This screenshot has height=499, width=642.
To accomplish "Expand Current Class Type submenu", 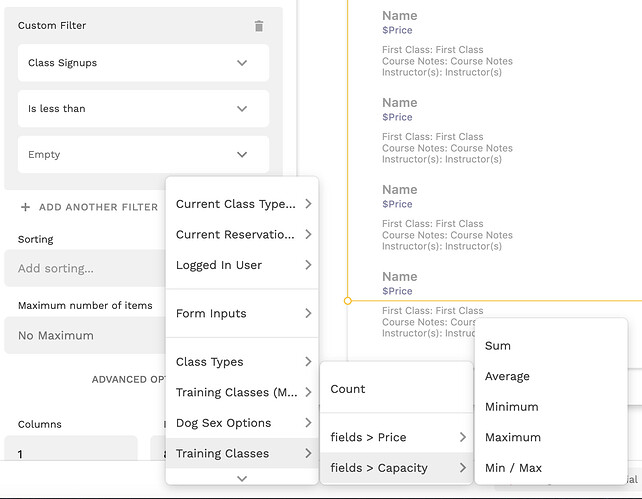I will tap(242, 204).
